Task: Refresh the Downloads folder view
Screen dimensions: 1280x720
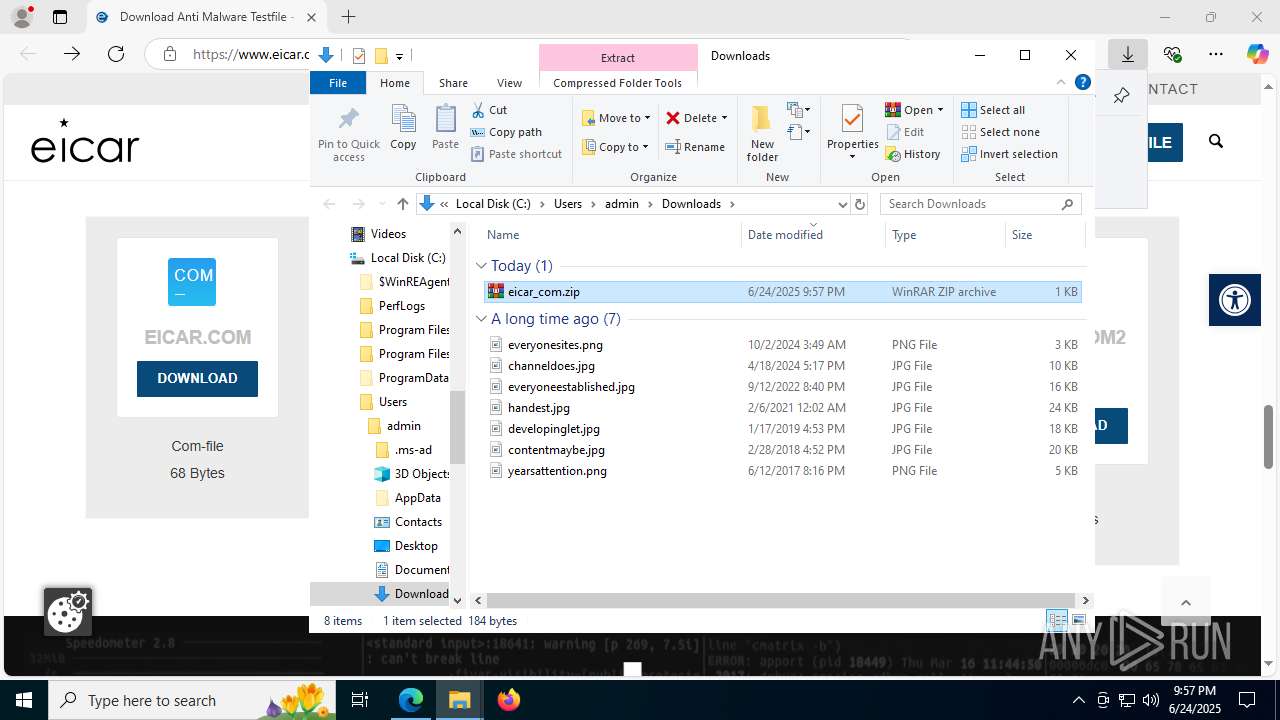Action: 859,204
